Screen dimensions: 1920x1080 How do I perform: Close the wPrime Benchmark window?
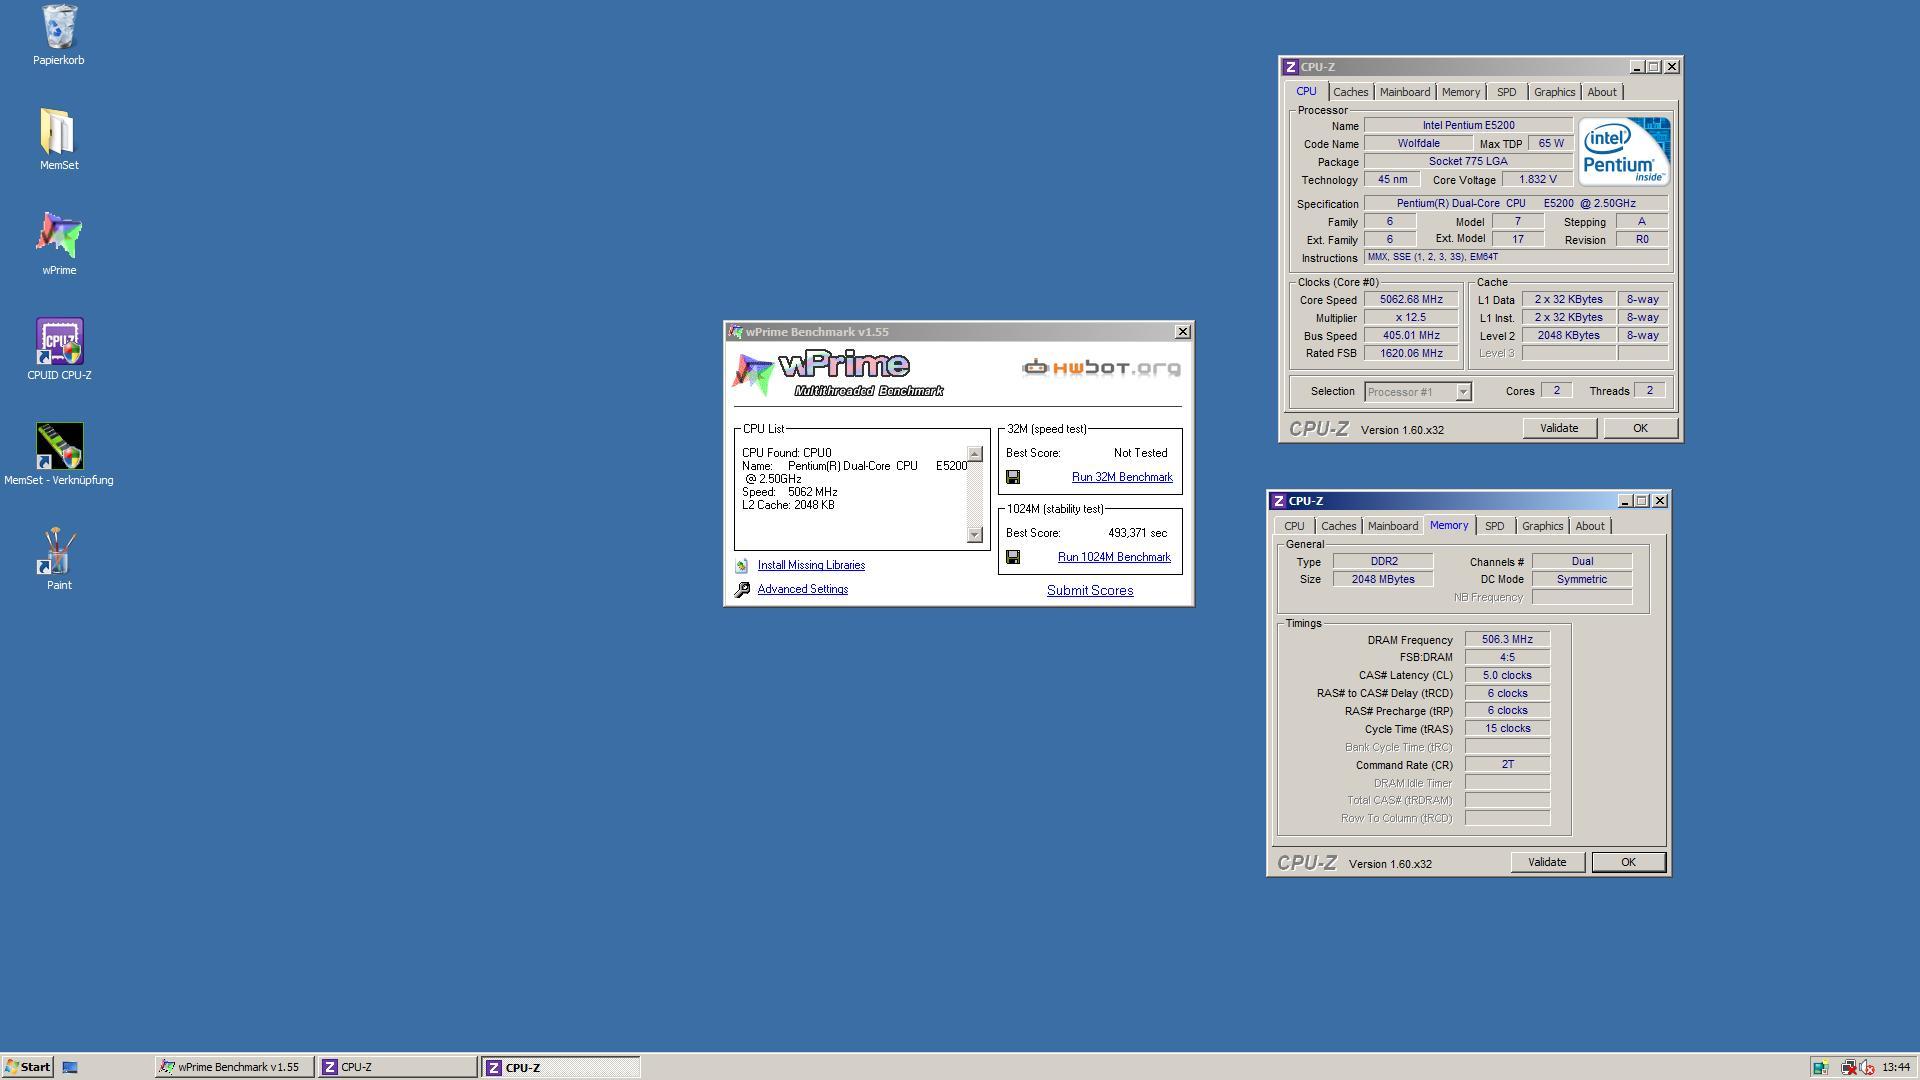pyautogui.click(x=1182, y=332)
